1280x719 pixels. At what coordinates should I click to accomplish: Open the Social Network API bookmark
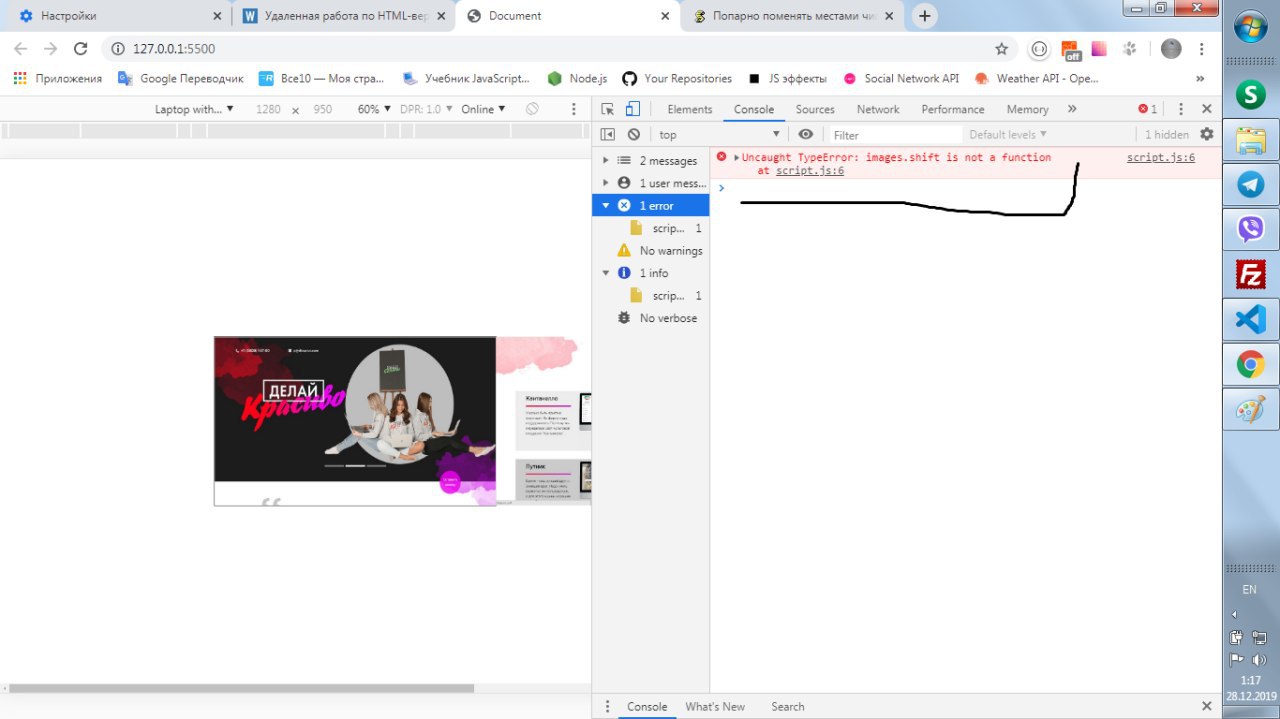[901, 78]
